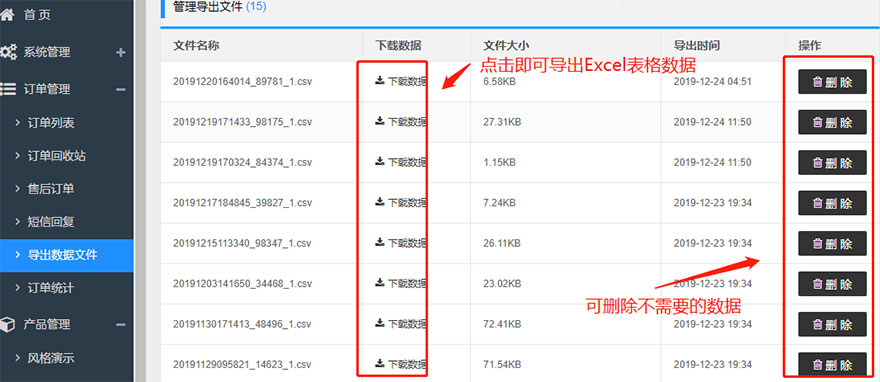
Task: Click the box icon beside 产品管理
Action: pos(7,324)
